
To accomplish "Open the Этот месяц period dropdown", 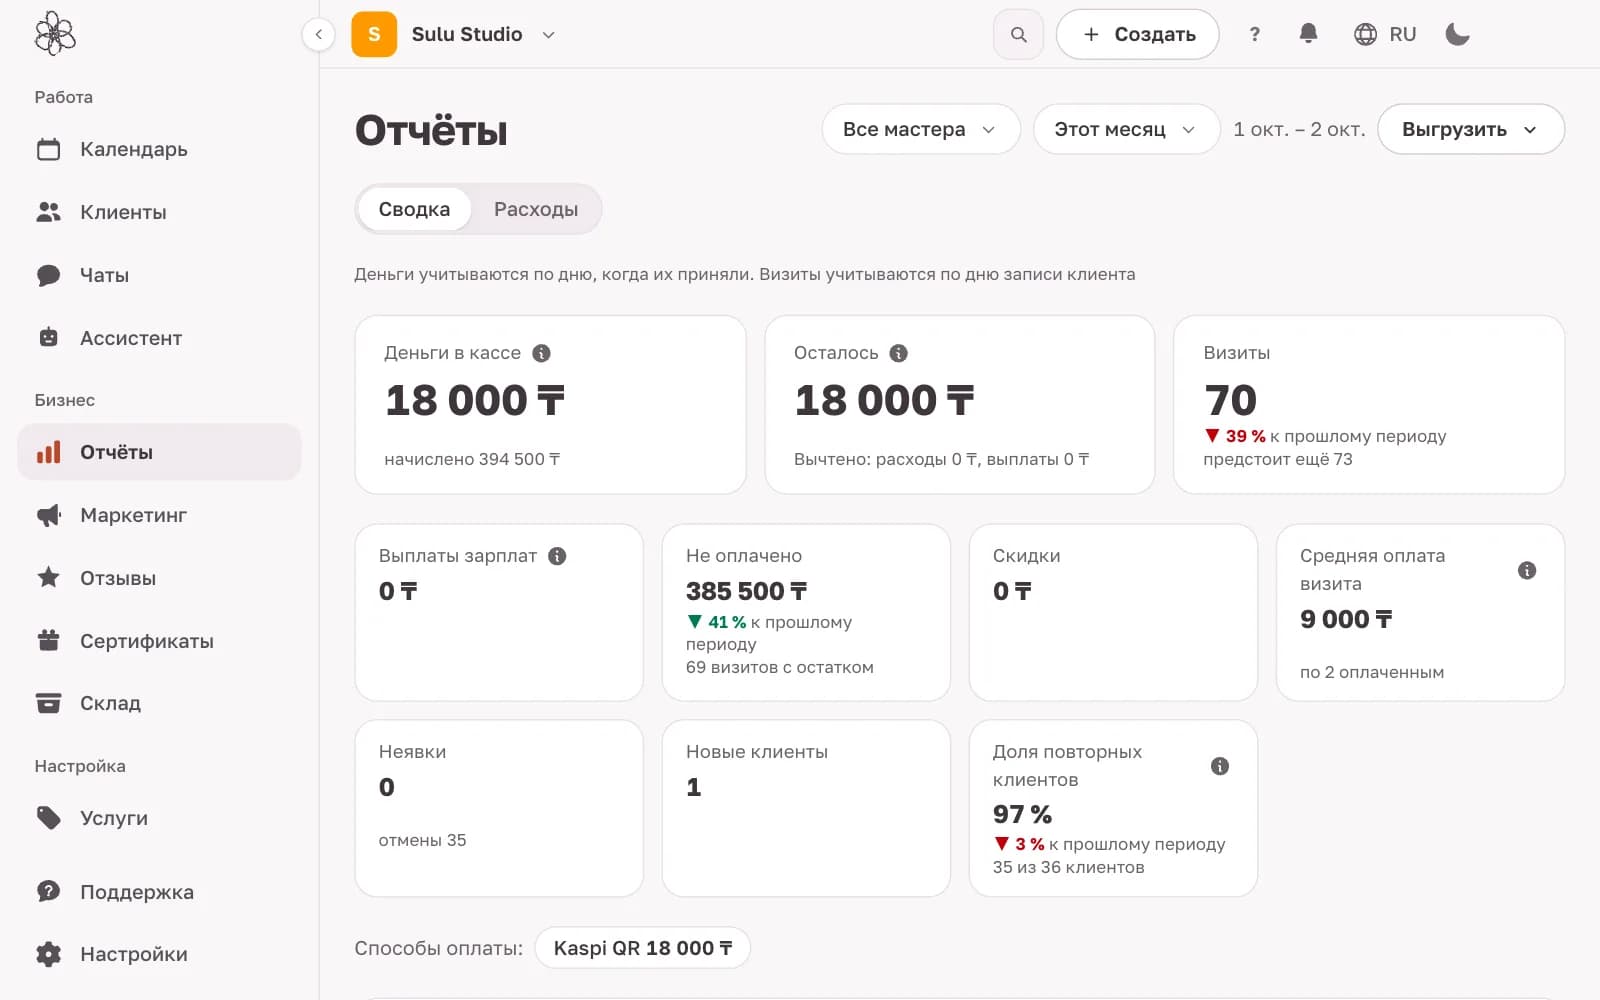I will (x=1126, y=129).
